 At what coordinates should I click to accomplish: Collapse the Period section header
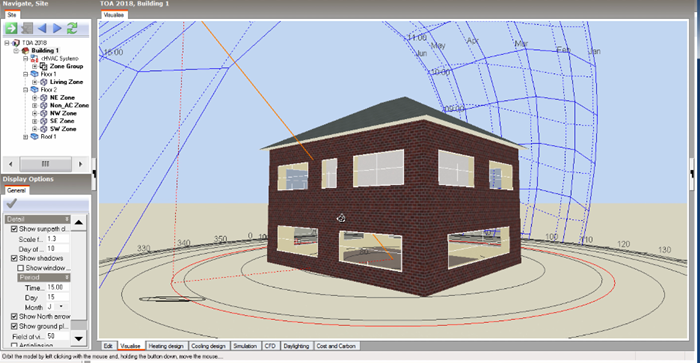point(44,277)
